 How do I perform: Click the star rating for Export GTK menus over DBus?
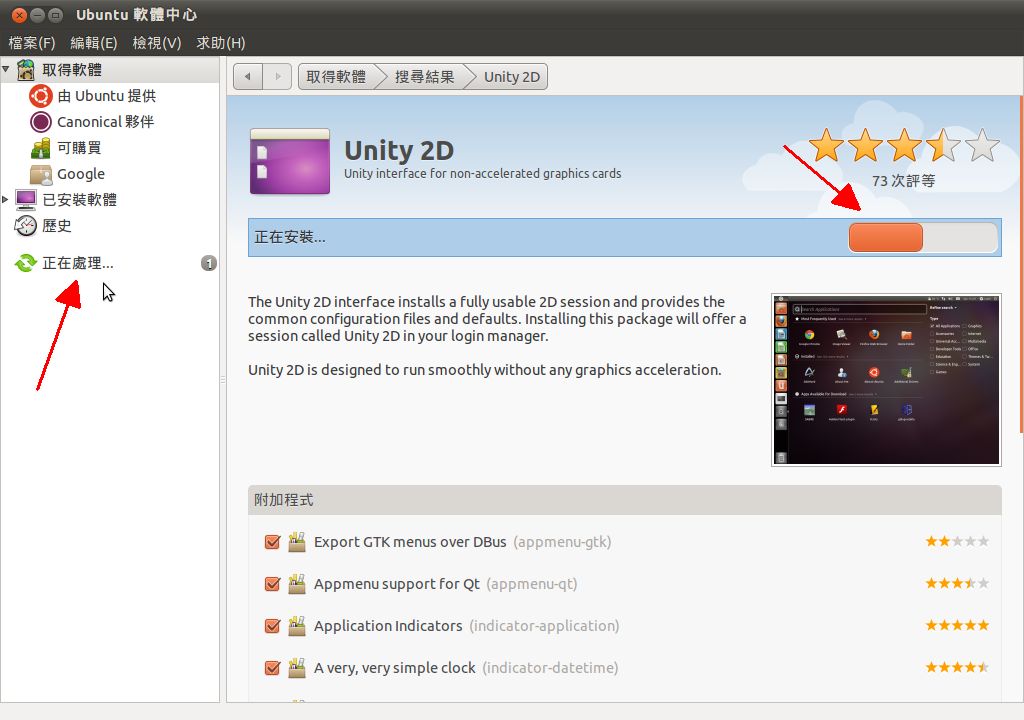click(x=957, y=541)
